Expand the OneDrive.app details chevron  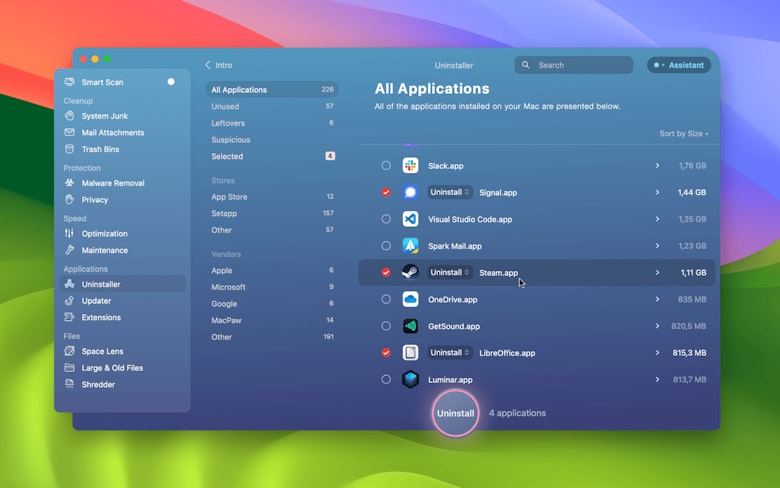point(657,299)
